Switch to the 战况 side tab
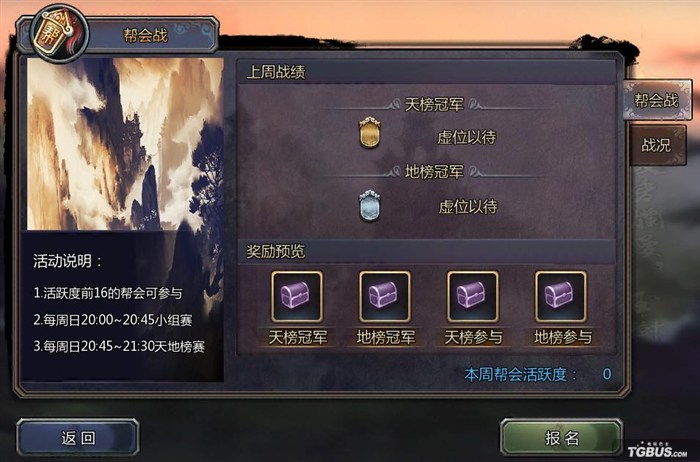The image size is (700, 462). (656, 145)
